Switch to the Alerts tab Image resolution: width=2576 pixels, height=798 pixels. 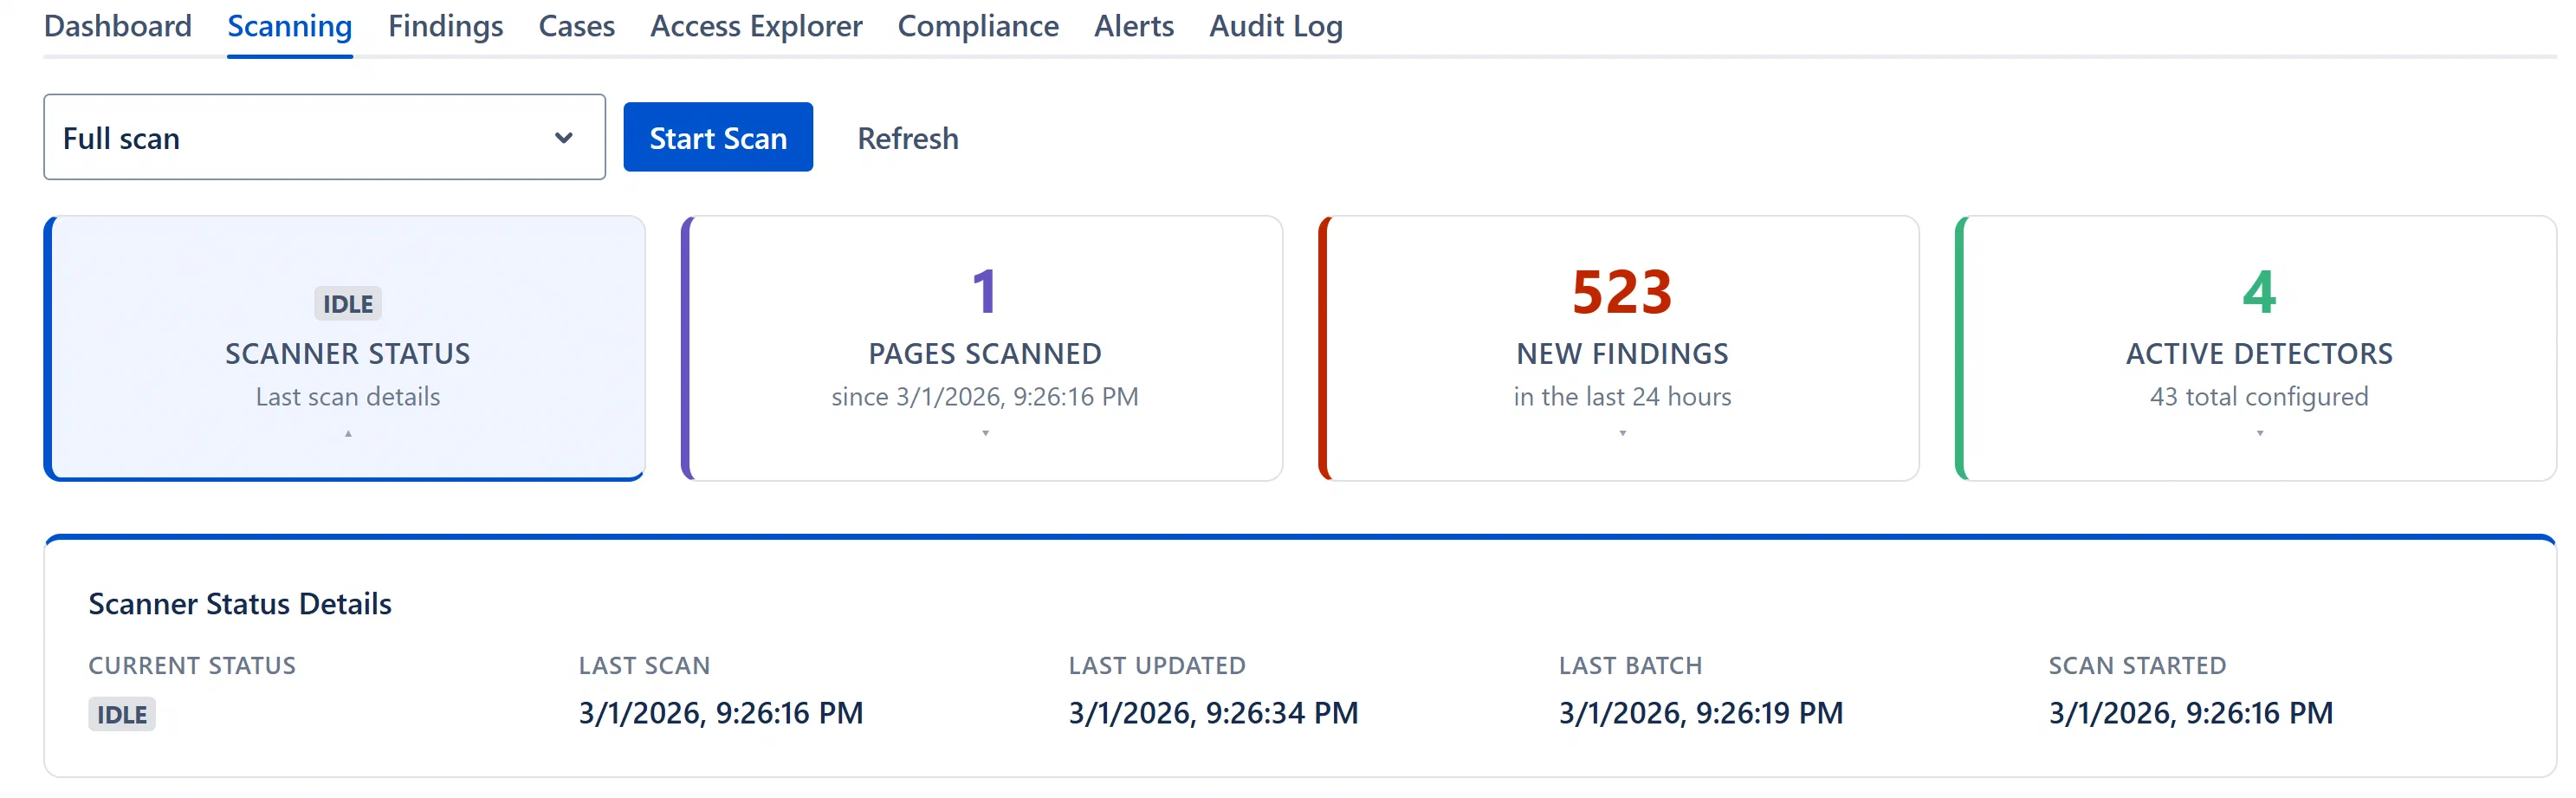click(x=1133, y=26)
